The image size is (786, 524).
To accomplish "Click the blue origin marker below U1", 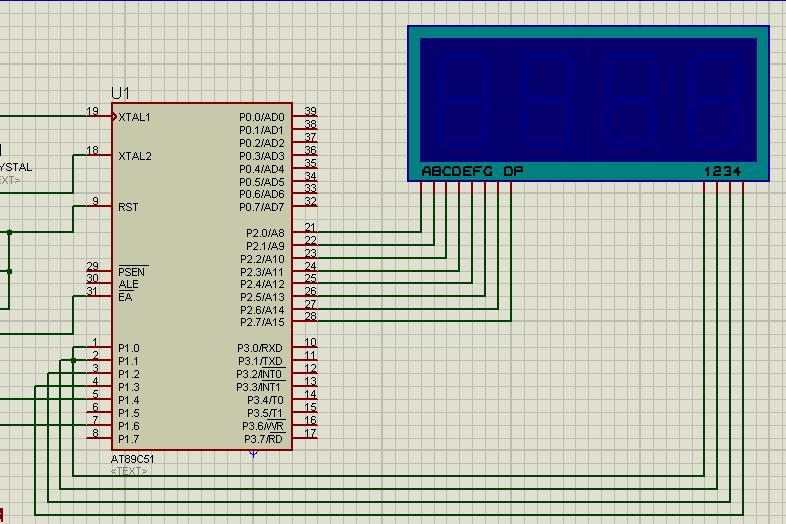I will (x=254, y=454).
